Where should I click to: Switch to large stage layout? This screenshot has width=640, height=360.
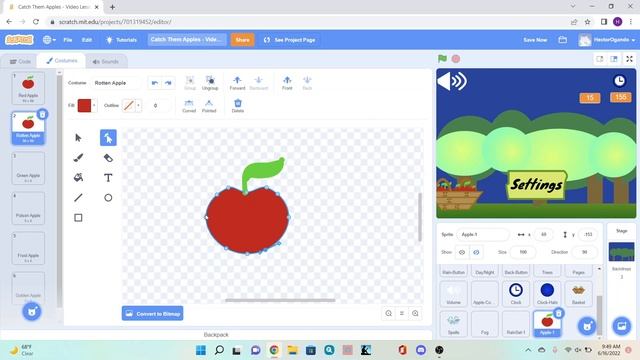pyautogui.click(x=614, y=59)
